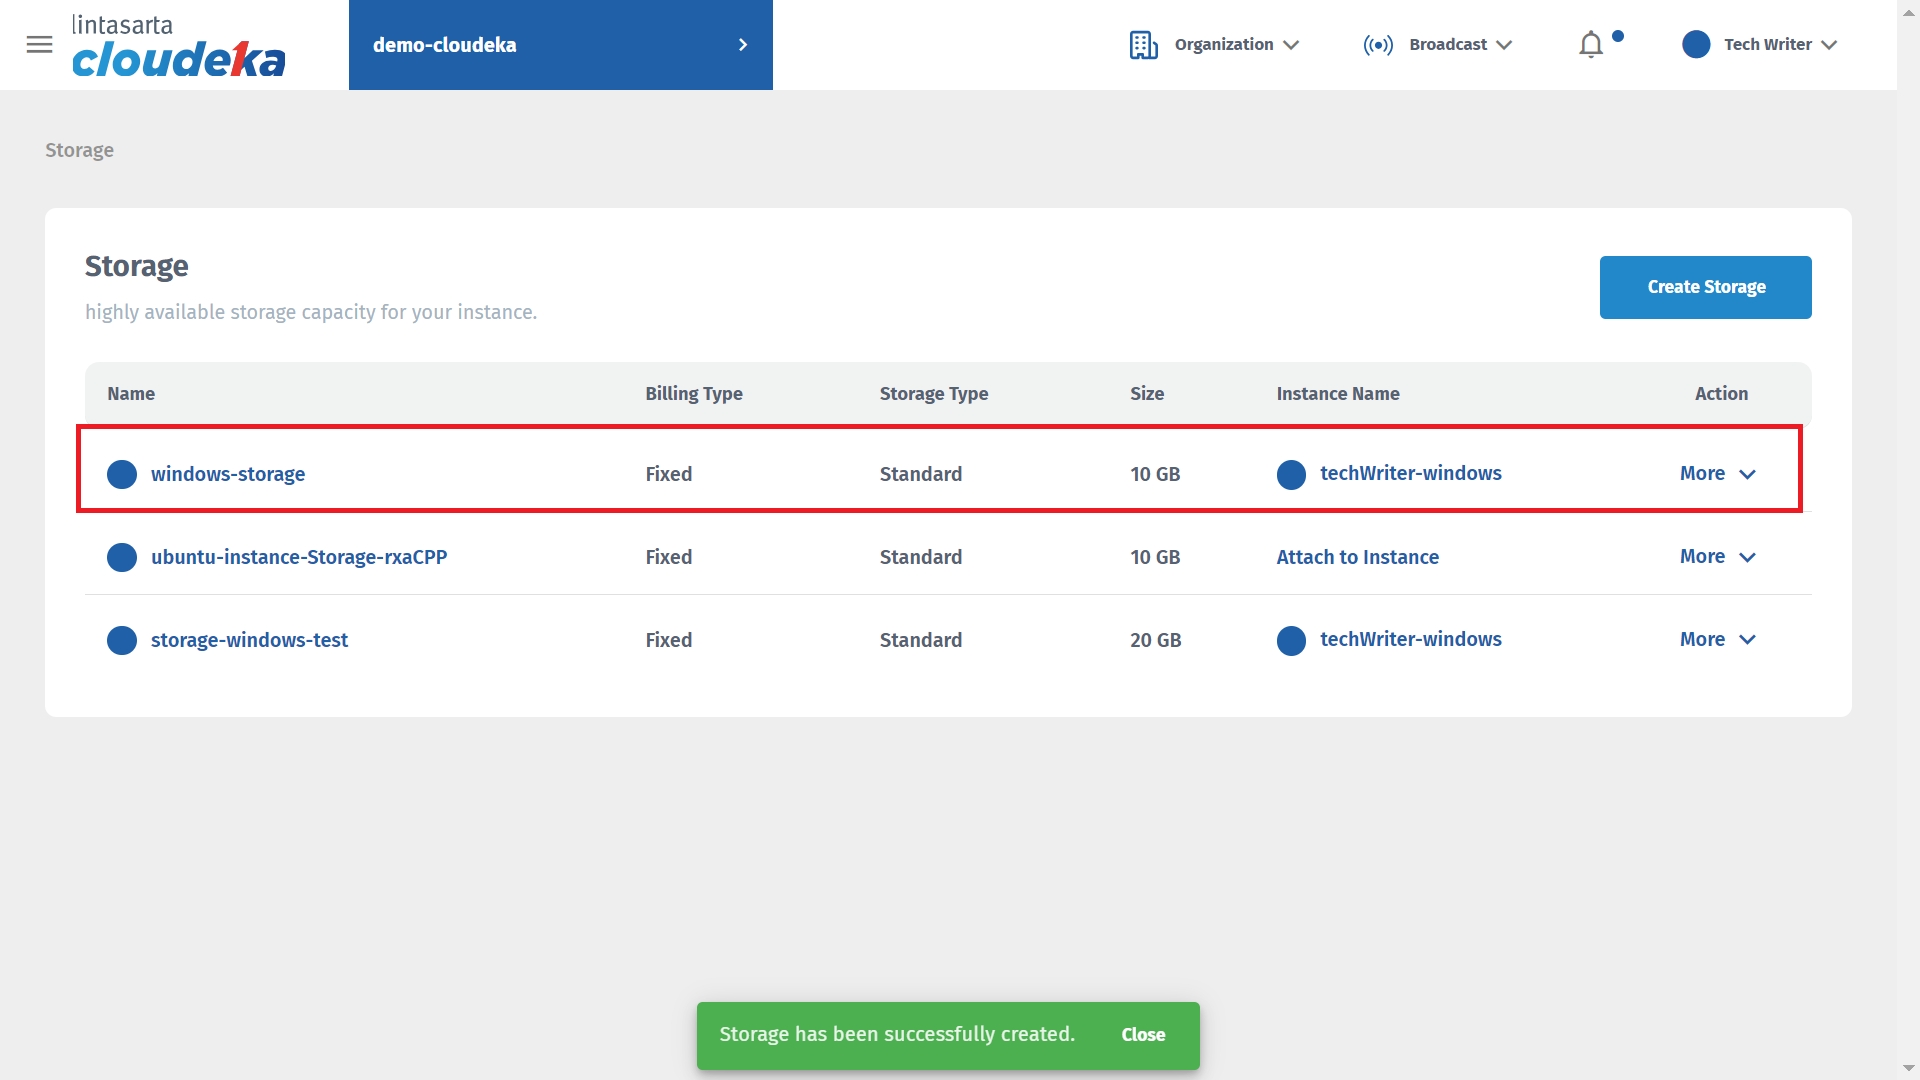Click the Tech Writer avatar circle
Image resolution: width=1920 pixels, height=1080 pixels.
point(1695,45)
